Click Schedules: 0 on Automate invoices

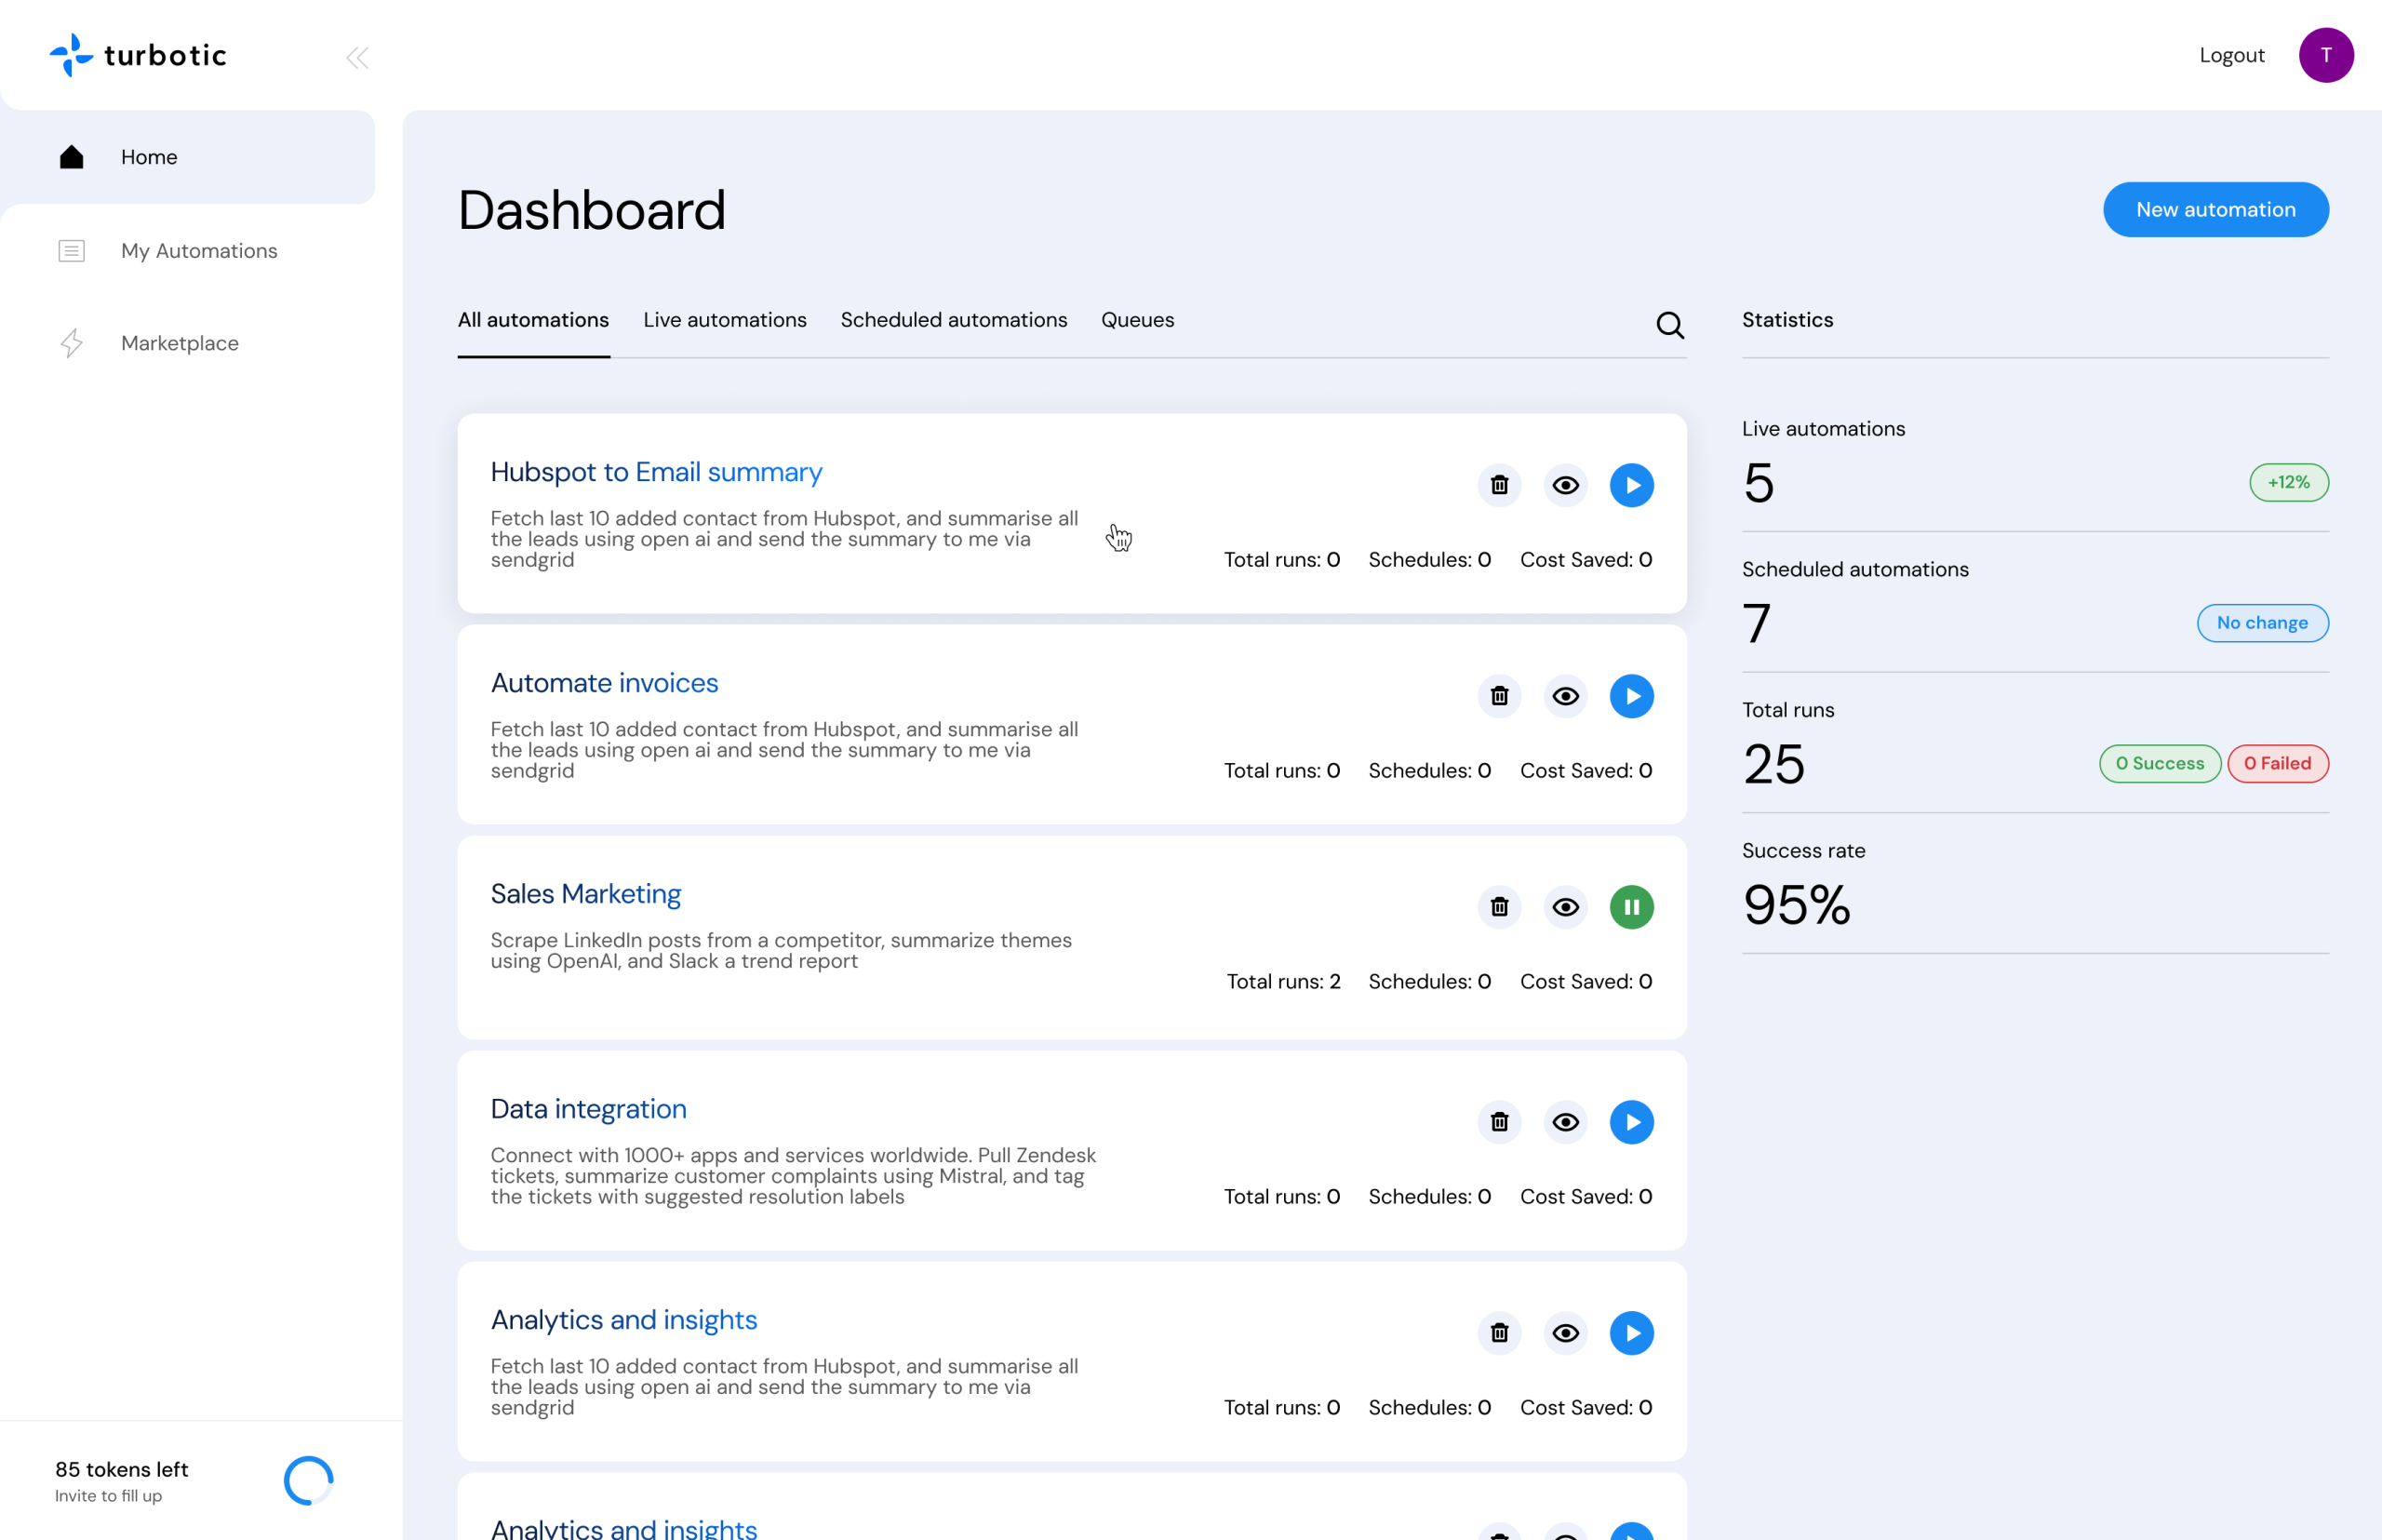click(1429, 771)
